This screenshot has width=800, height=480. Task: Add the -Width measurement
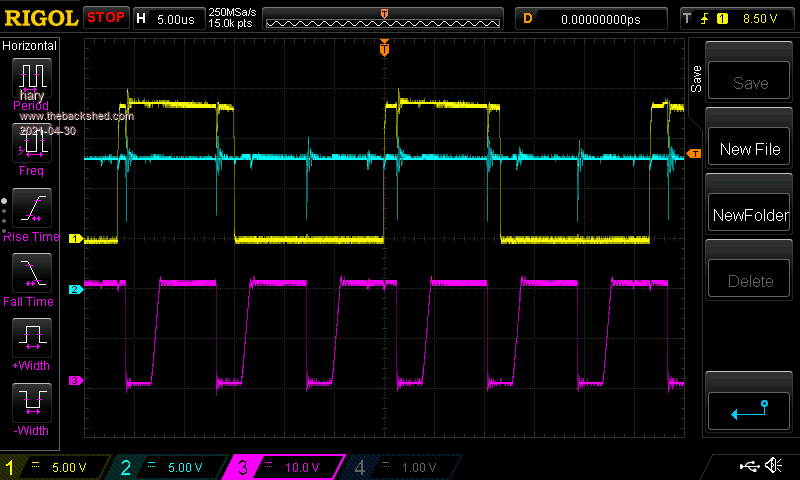[33, 402]
